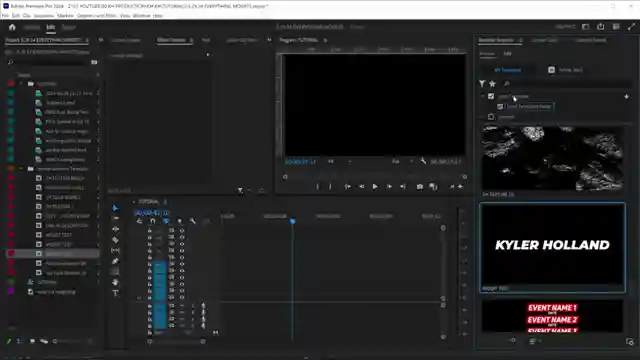This screenshot has width=640, height=360.
Task: Click Add Marker icon in timeline header
Action: pyautogui.click(x=179, y=221)
